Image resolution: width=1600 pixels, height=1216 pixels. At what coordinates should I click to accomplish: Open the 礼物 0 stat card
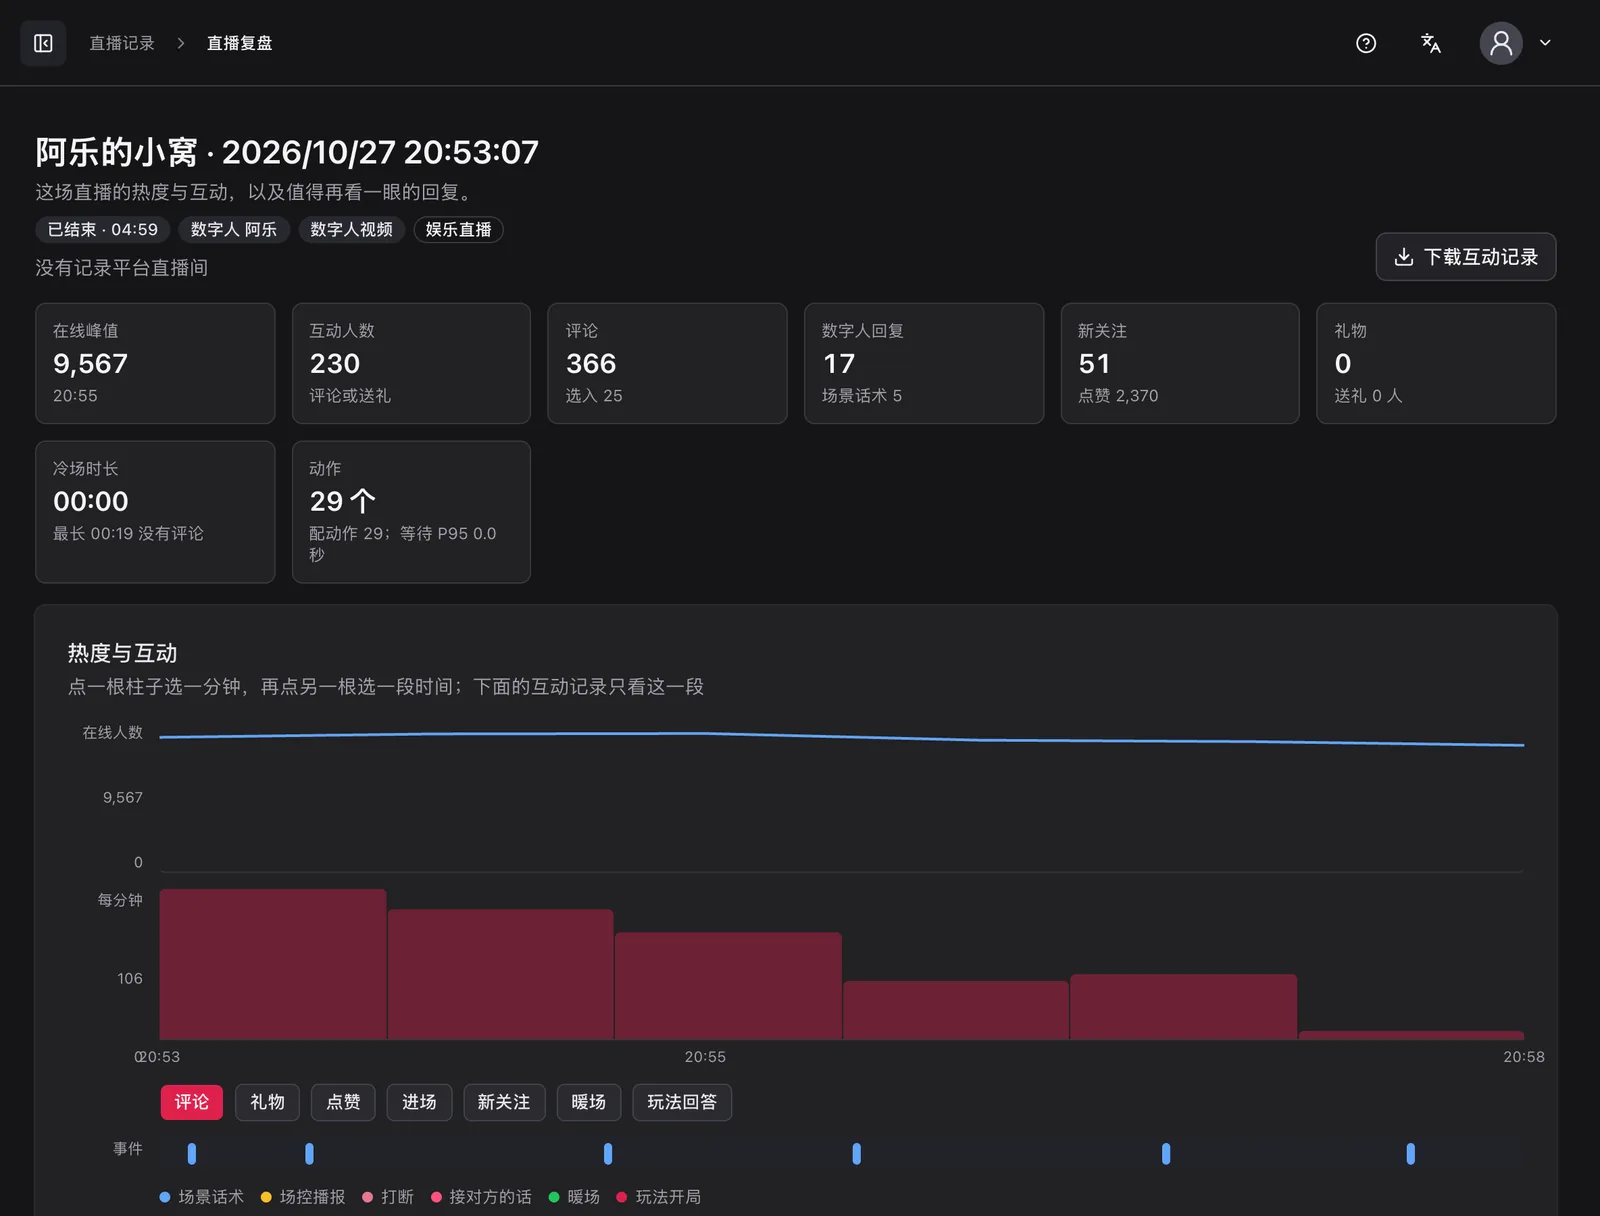point(1436,363)
